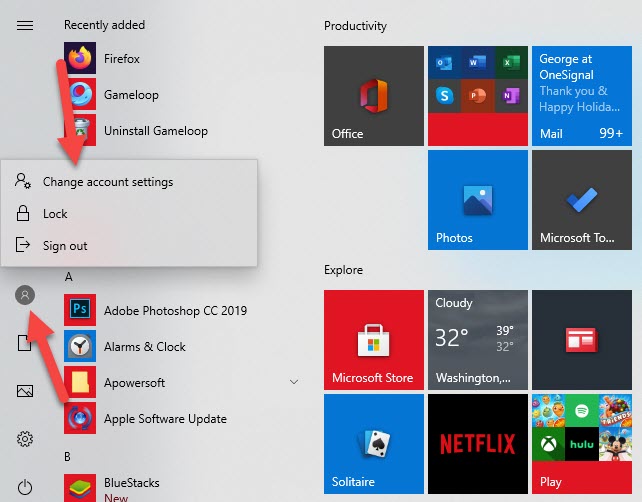Viewport: 642px width, 502px height.
Task: Expand the Apowersoft folder chevron
Action: pyautogui.click(x=294, y=382)
